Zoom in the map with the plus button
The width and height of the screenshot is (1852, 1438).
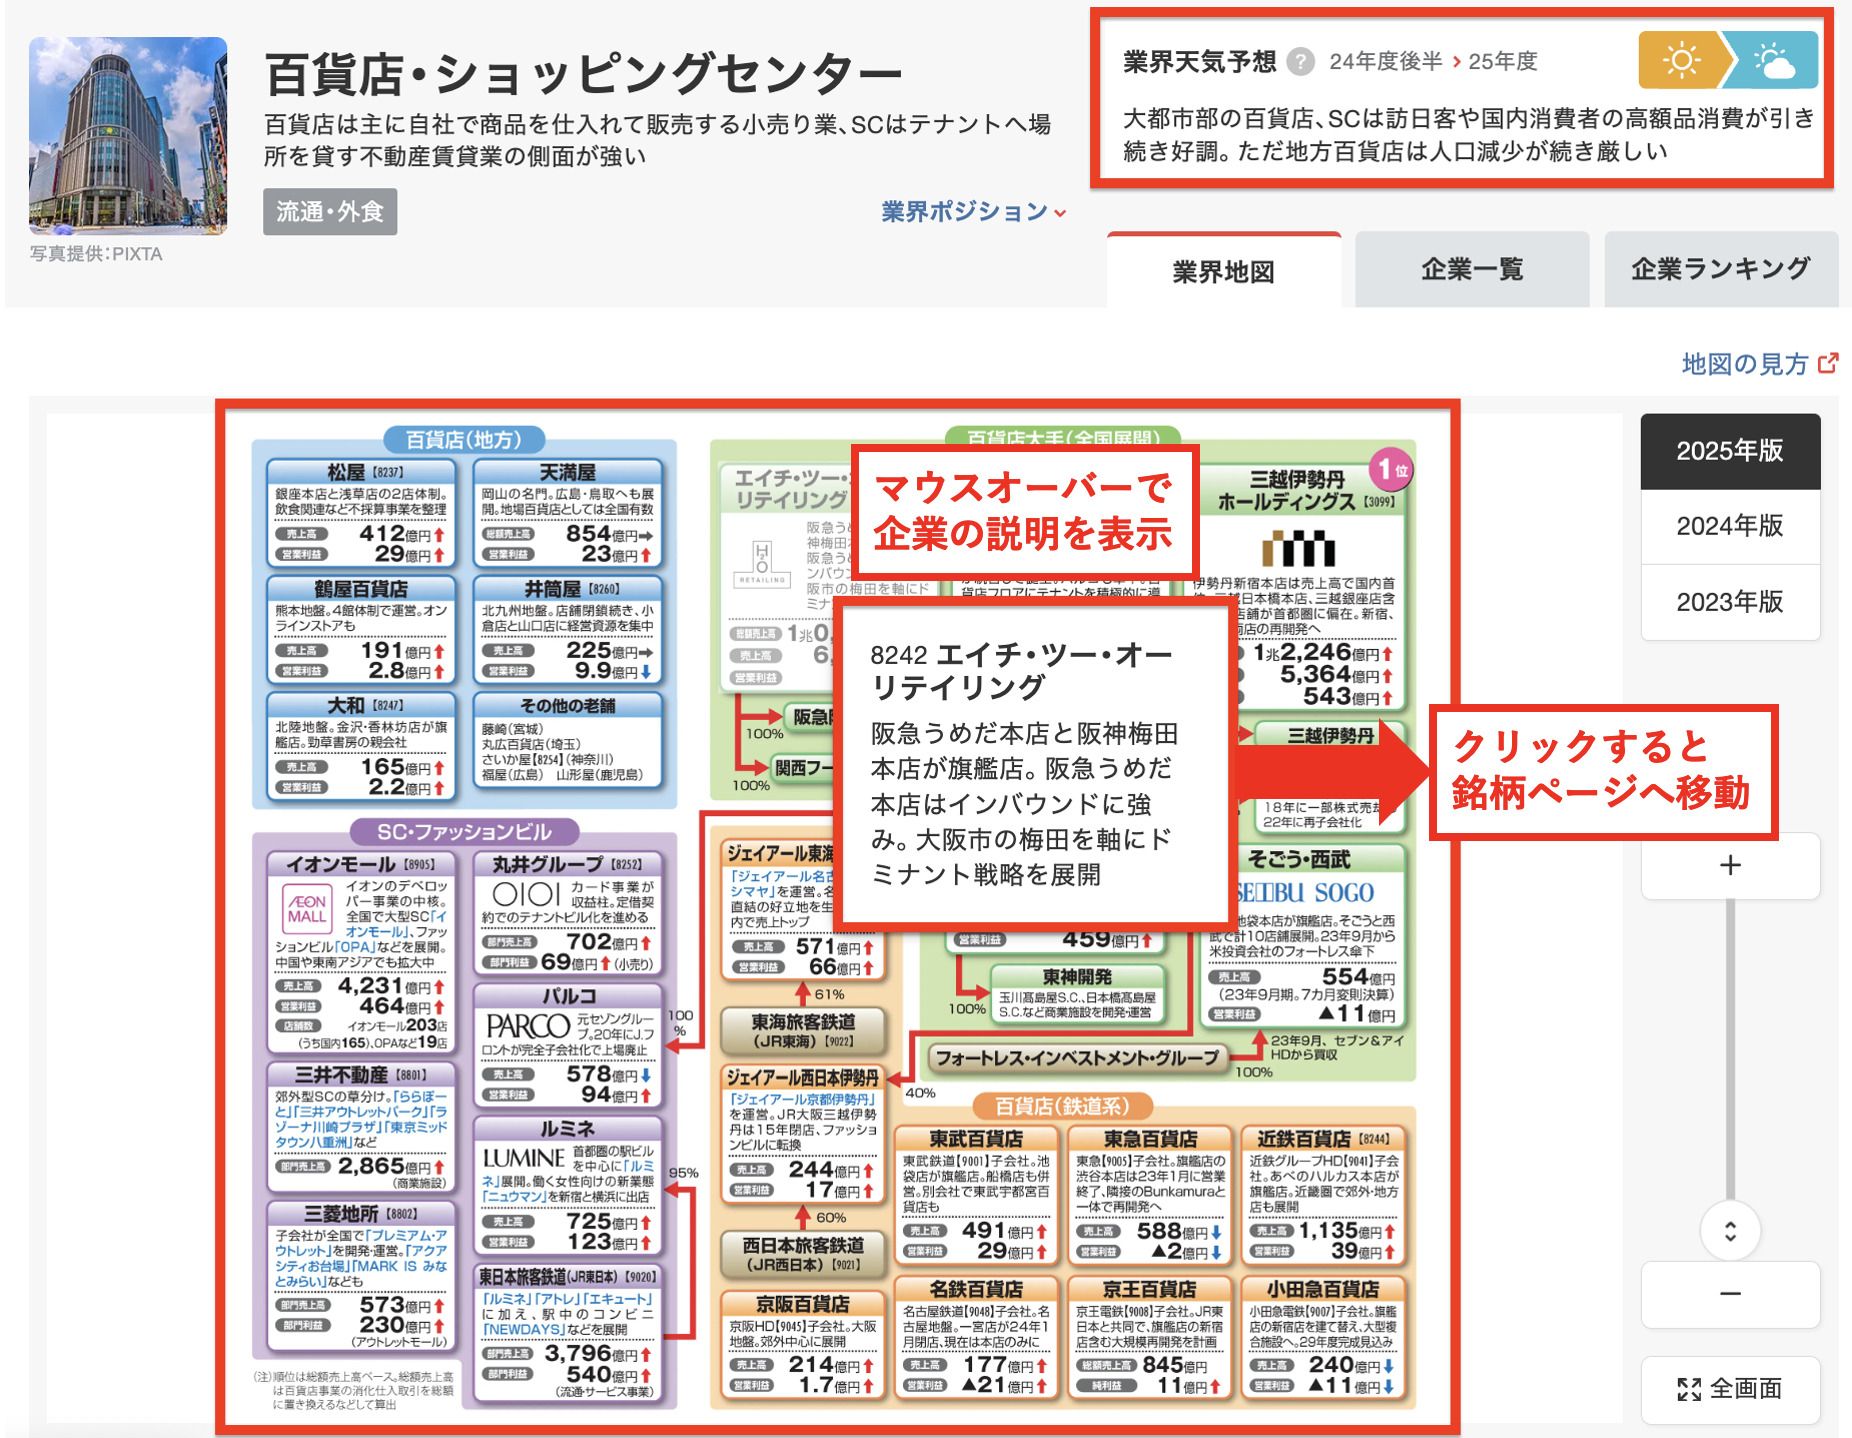coord(1730,866)
